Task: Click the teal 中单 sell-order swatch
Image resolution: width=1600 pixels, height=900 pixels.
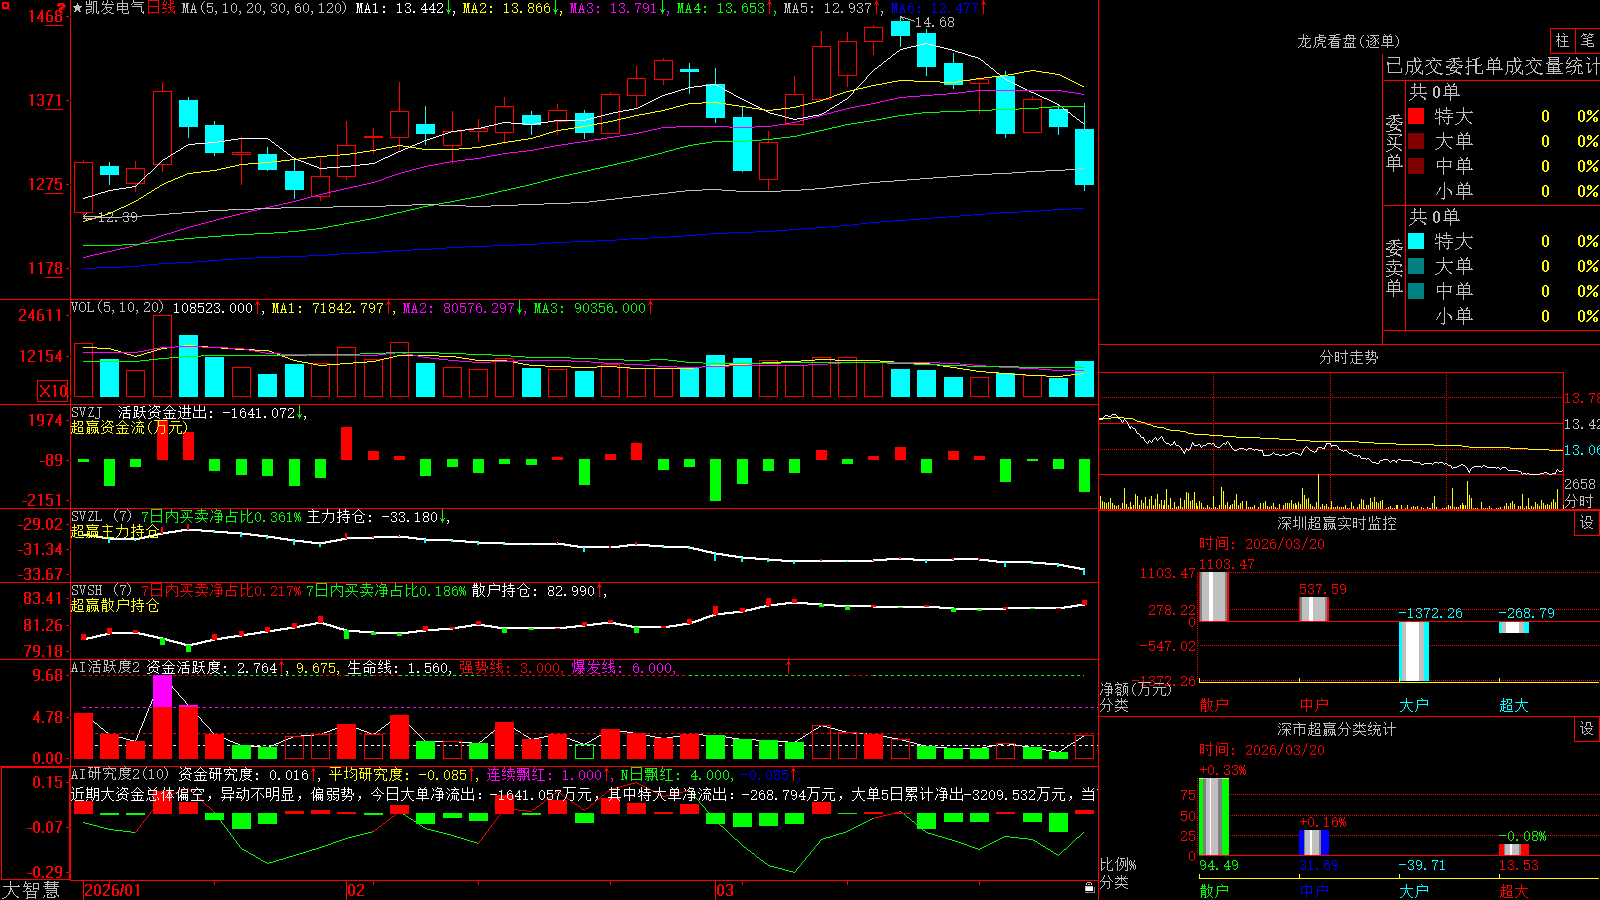Action: 1416,291
